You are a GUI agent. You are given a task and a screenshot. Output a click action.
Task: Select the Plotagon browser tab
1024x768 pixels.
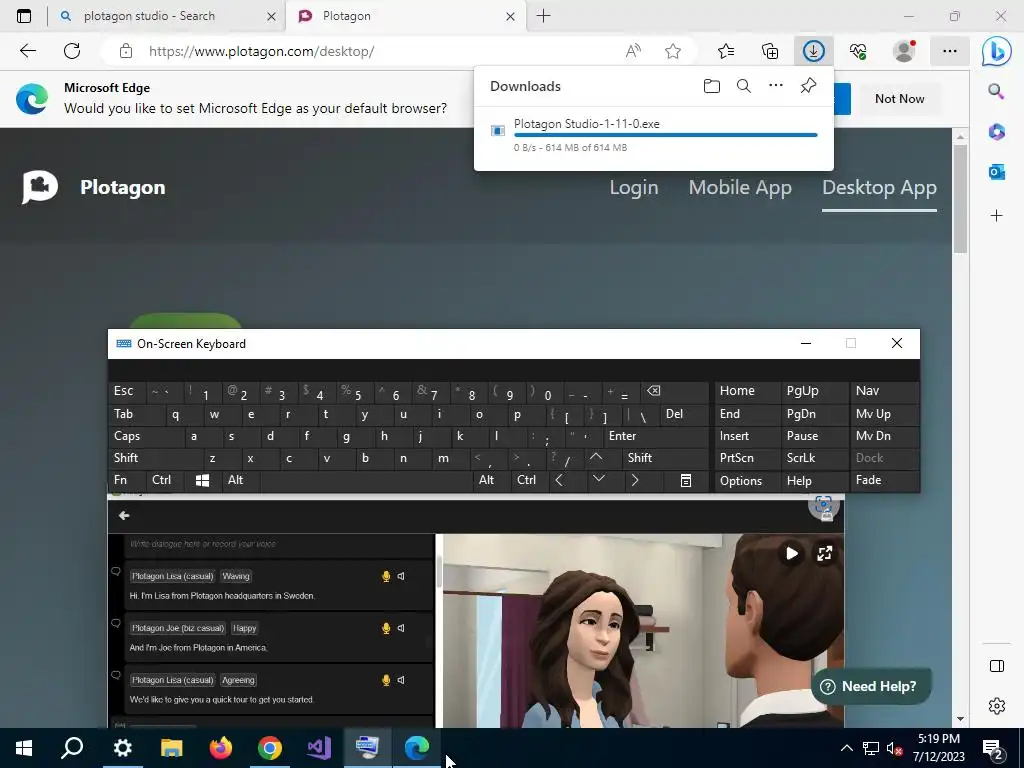[405, 16]
